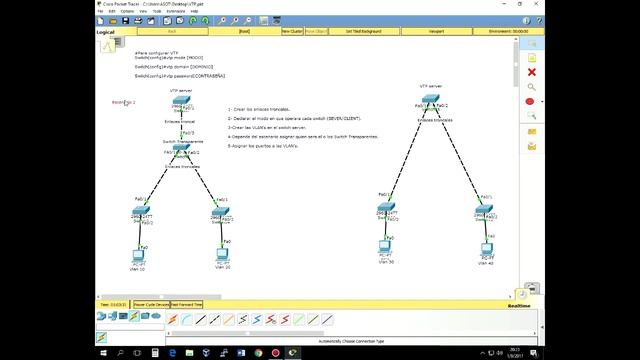Pick the black zigzag Phone cable
Viewport: 640px width, 360px height.
click(243, 319)
